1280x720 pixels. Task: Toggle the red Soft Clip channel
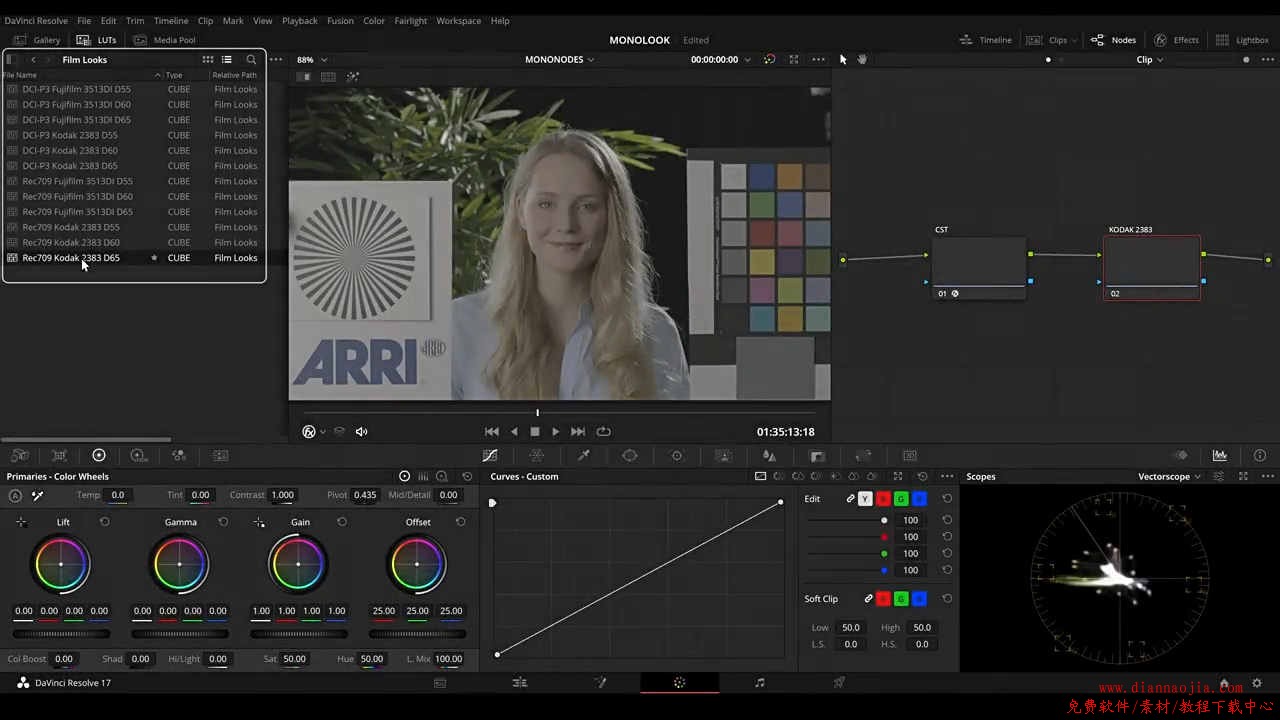pyautogui.click(x=883, y=599)
